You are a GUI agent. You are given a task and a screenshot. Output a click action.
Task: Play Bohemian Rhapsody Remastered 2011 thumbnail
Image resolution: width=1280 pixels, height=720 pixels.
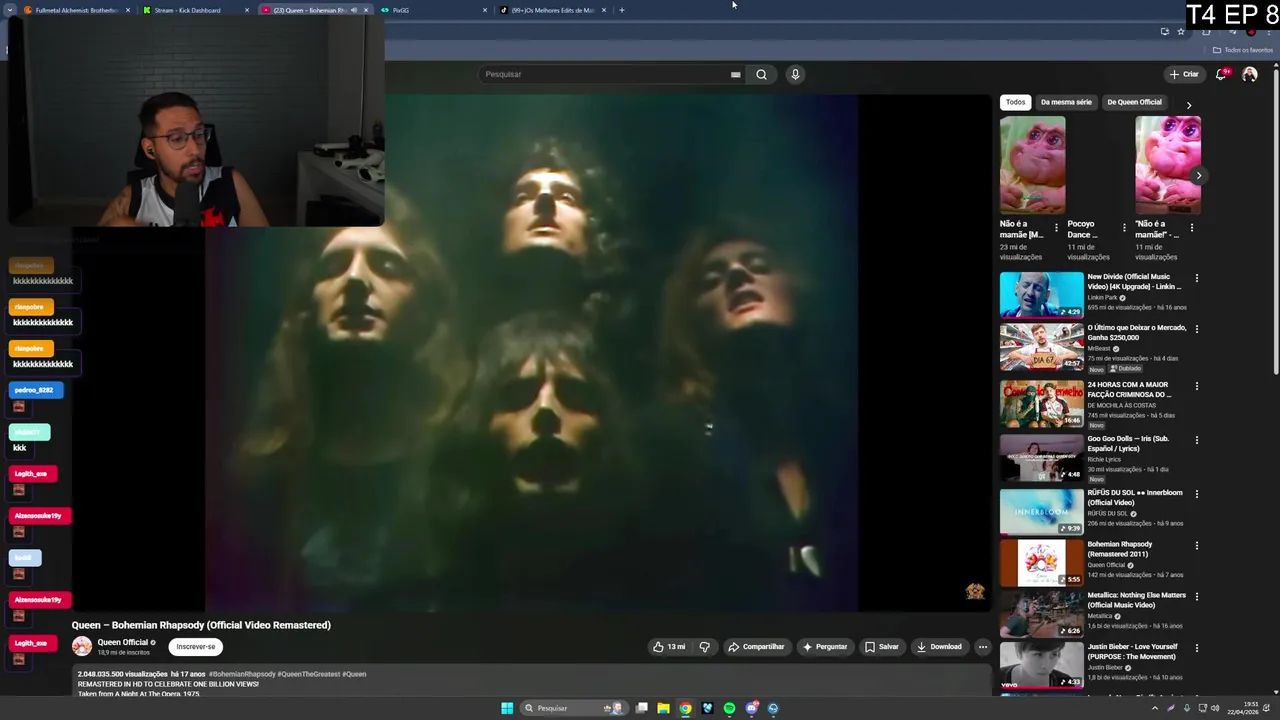click(1041, 563)
